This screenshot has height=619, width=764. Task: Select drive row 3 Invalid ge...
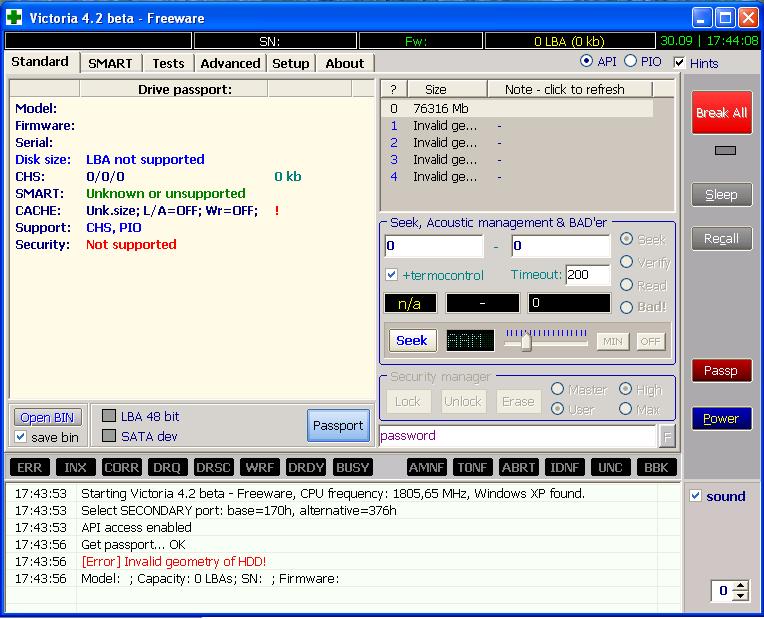click(517, 160)
